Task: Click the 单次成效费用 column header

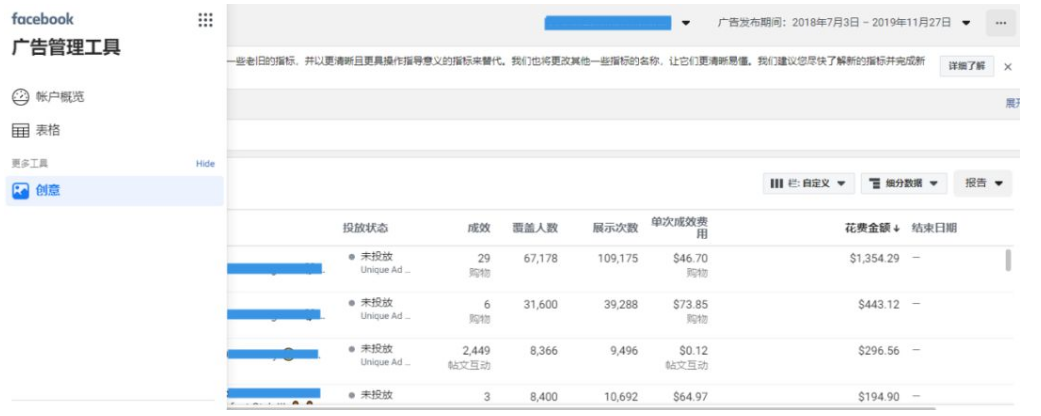Action: 679,228
